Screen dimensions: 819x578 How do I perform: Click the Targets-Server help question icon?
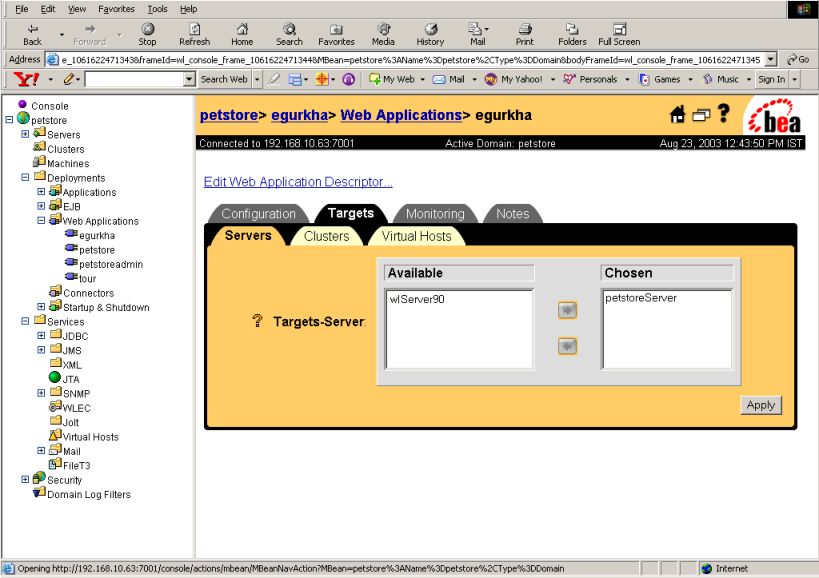click(257, 321)
